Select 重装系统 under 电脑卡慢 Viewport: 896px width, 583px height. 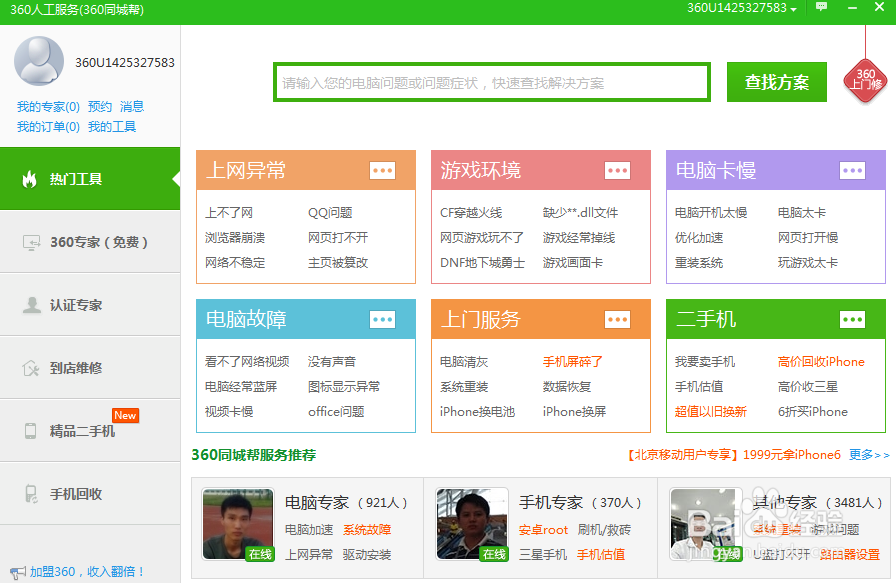pyautogui.click(x=699, y=263)
